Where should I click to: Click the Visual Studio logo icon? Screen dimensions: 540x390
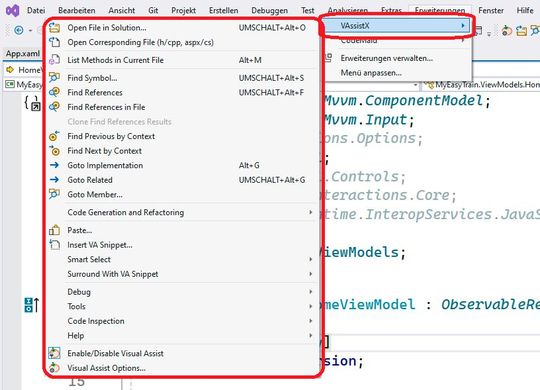(12, 11)
